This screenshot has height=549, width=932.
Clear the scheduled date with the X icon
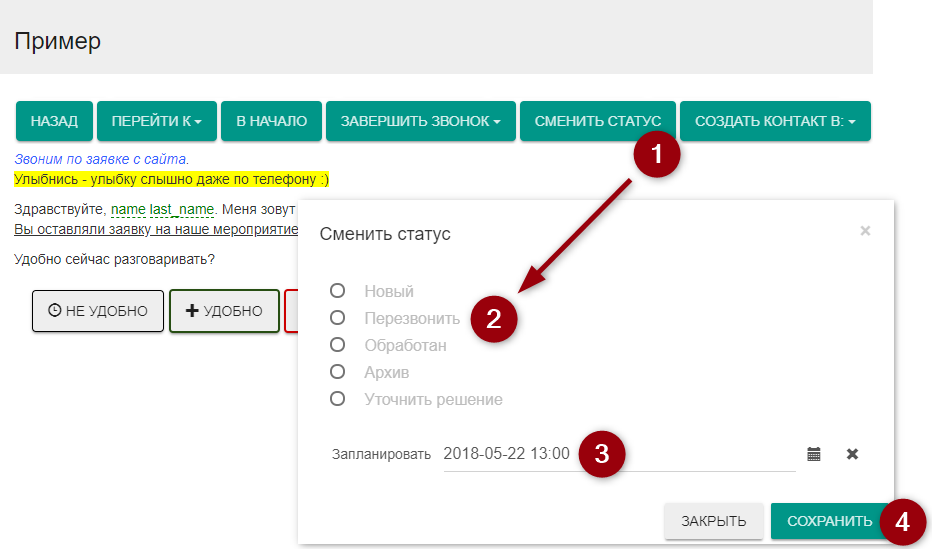[x=852, y=454]
